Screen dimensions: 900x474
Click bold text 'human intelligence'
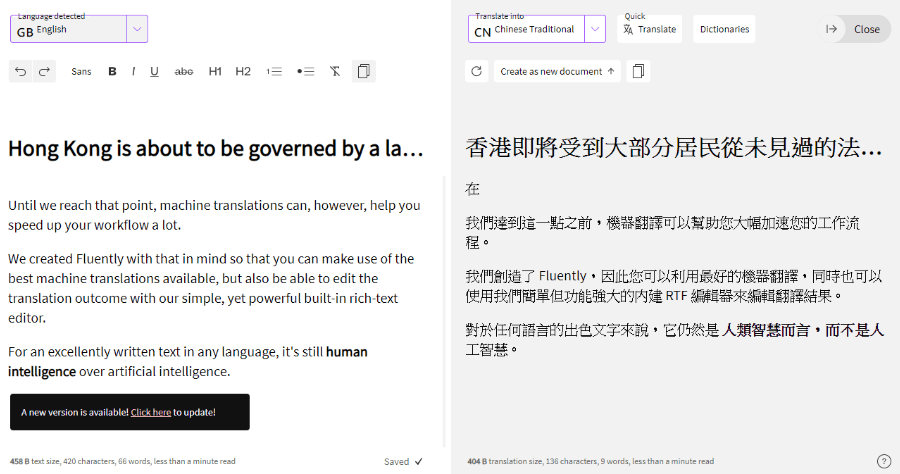188,362
